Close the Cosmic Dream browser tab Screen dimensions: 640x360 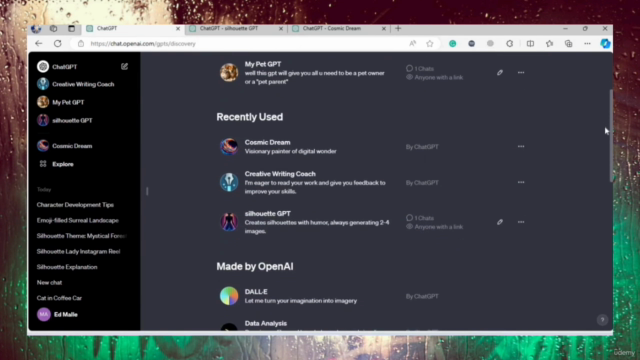tap(384, 29)
